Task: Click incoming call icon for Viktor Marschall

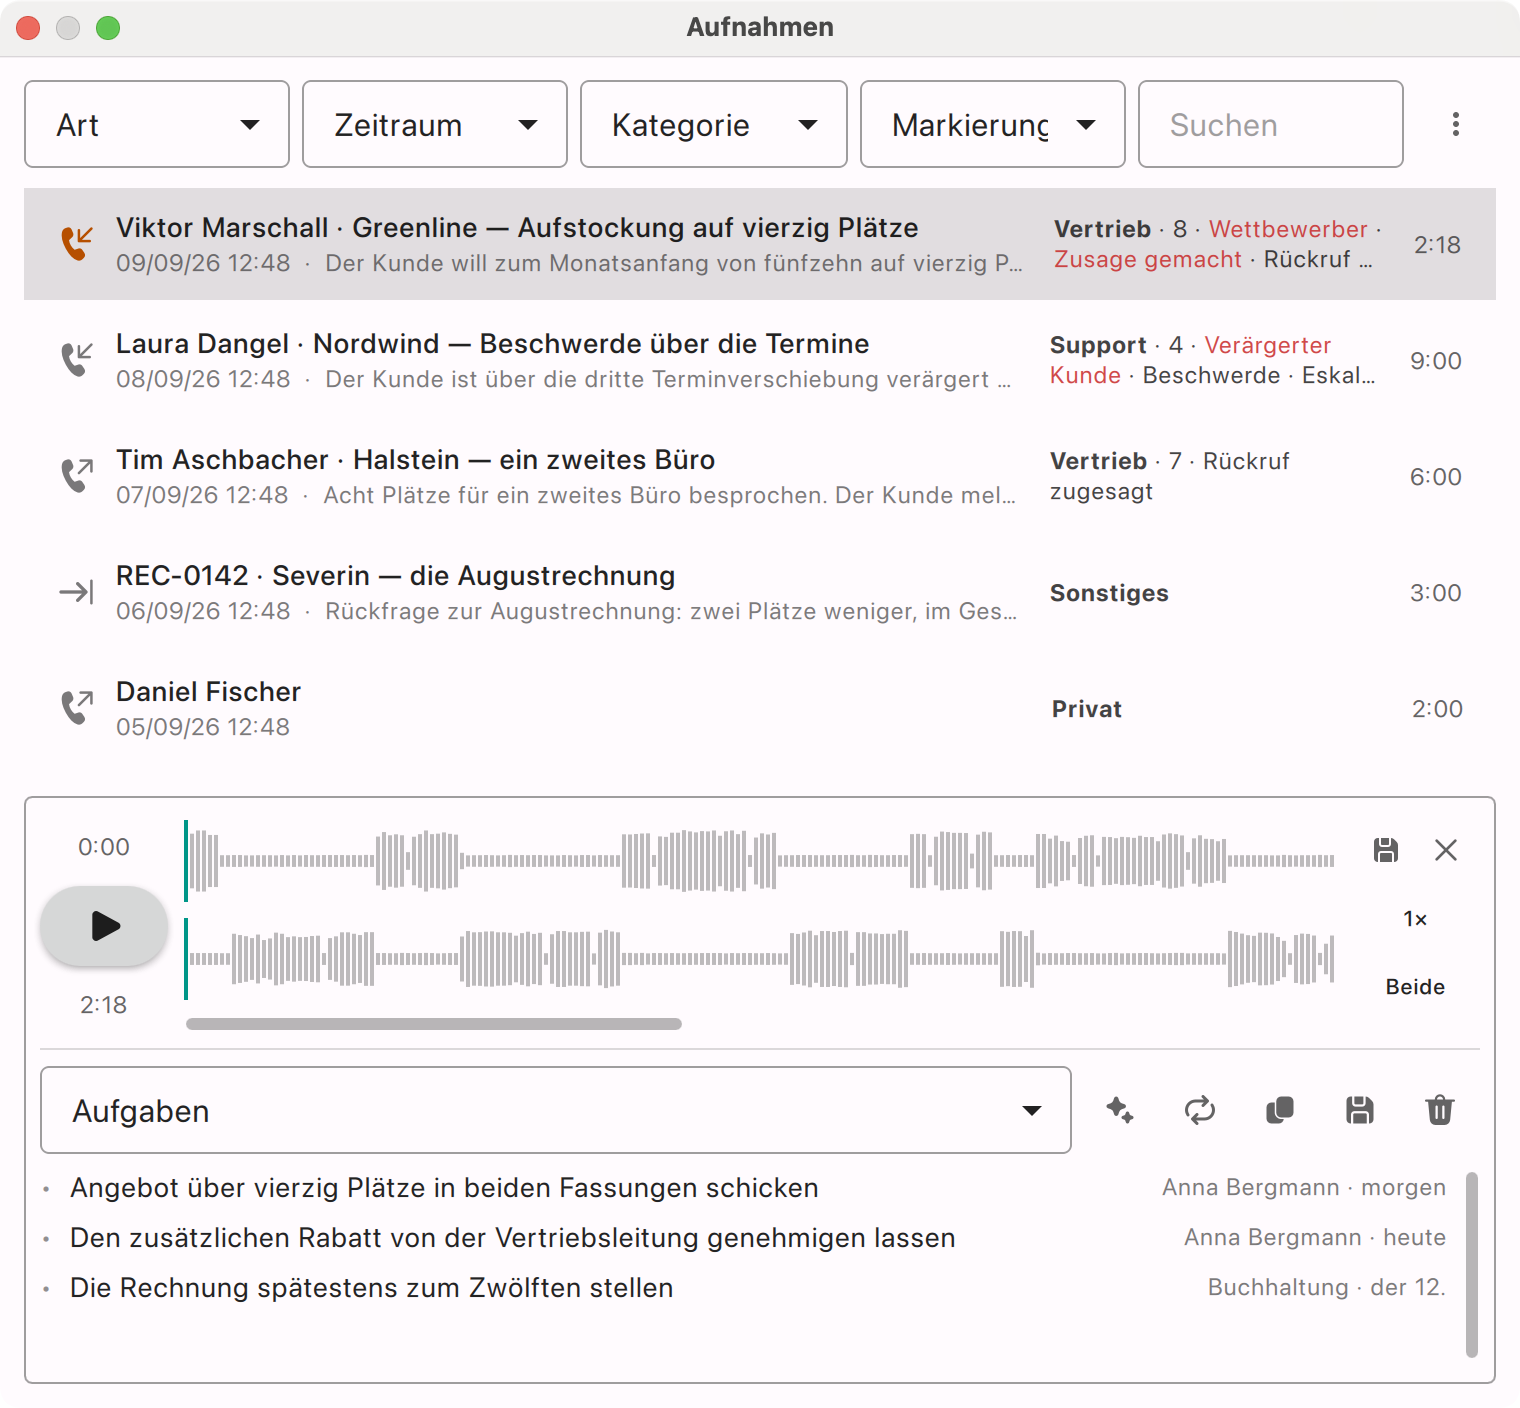Action: pyautogui.click(x=77, y=243)
